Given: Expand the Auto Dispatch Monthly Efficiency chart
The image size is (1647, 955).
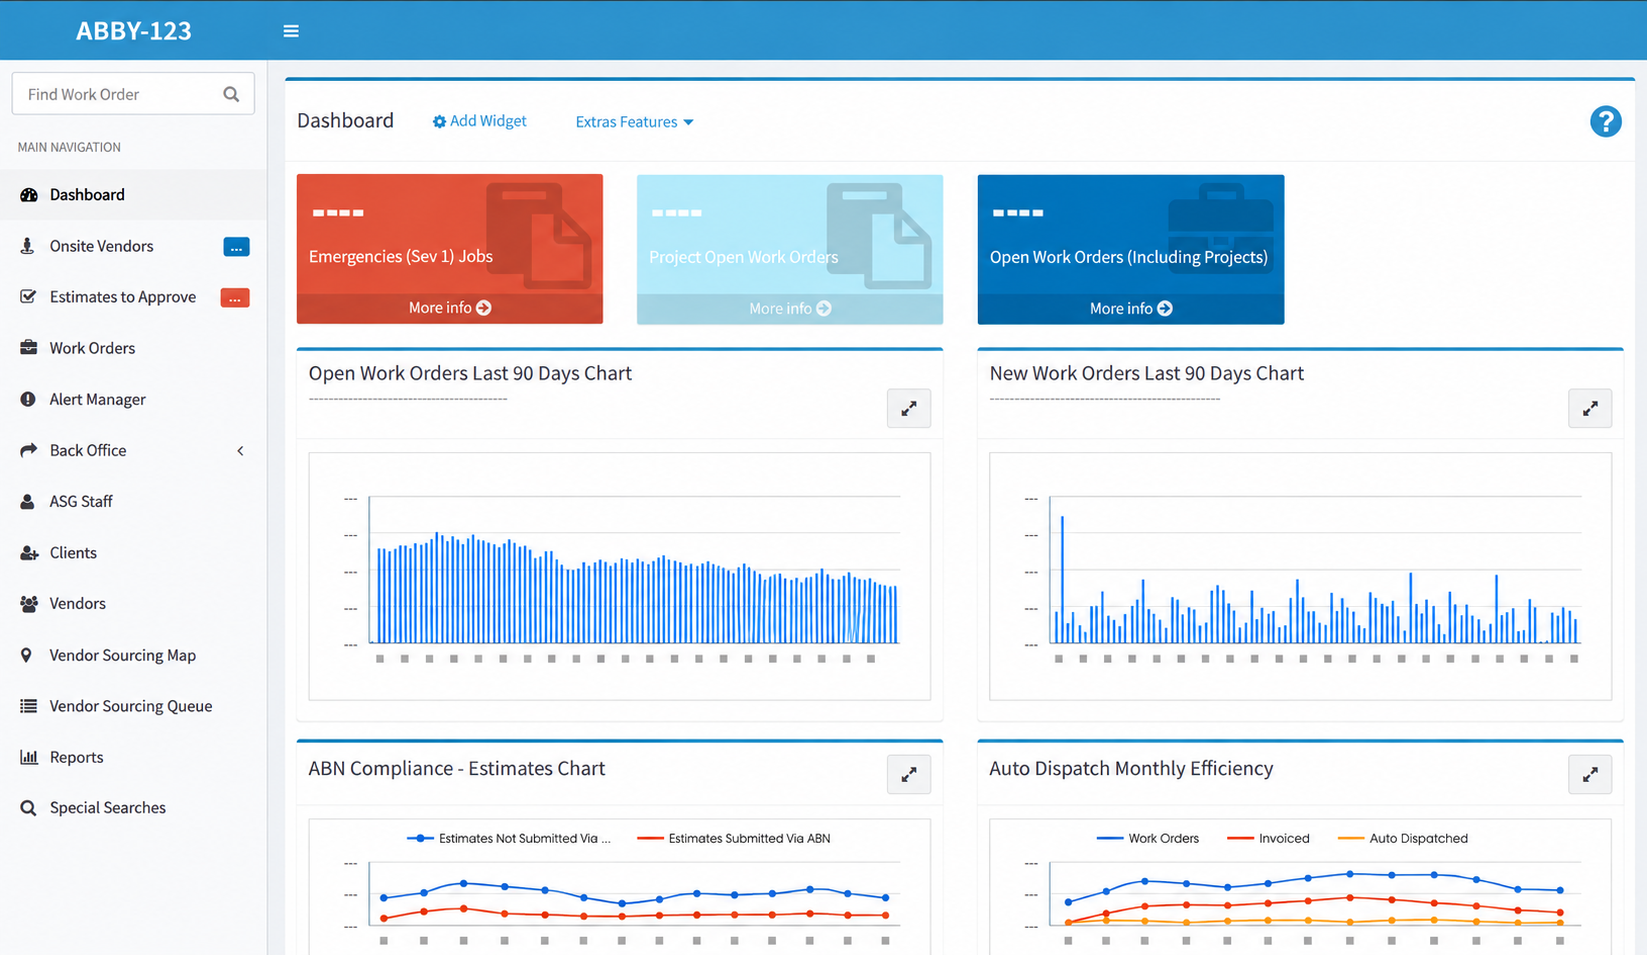Looking at the screenshot, I should coord(1590,774).
